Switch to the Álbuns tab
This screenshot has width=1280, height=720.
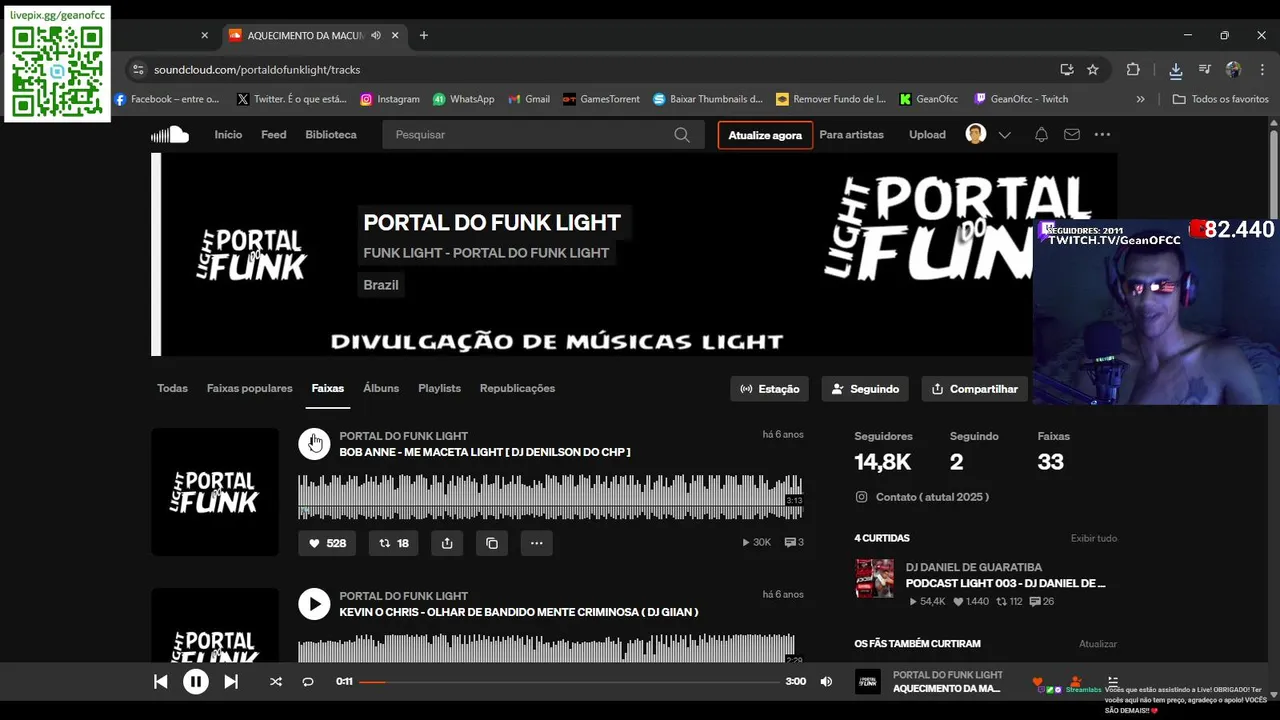(x=381, y=388)
